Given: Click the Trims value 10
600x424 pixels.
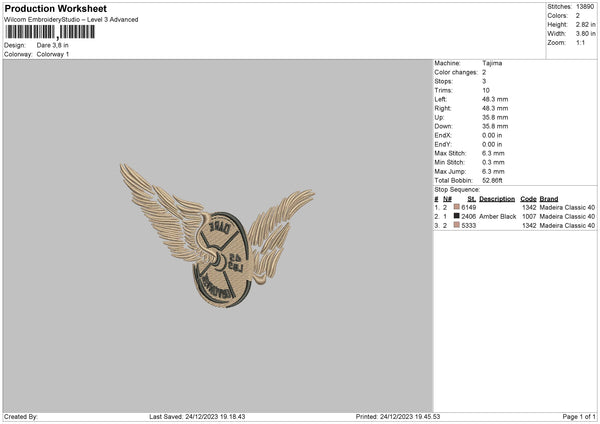Looking at the screenshot, I should click(x=486, y=90).
